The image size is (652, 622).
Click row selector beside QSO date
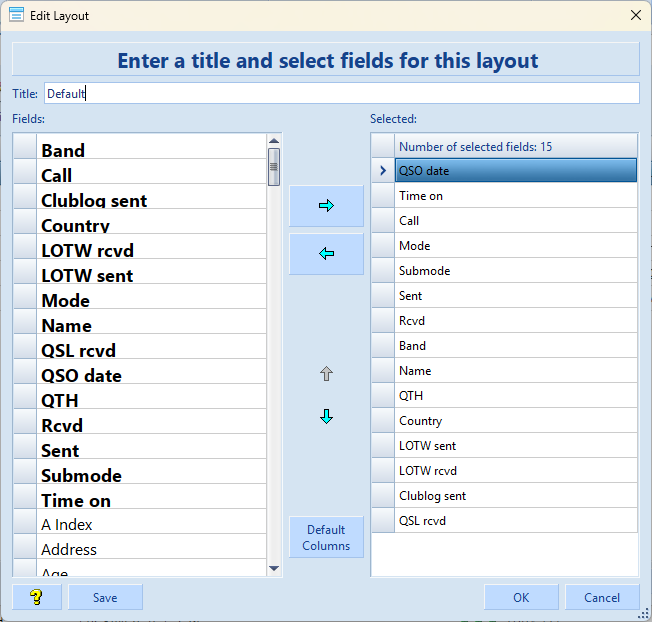(x=382, y=171)
